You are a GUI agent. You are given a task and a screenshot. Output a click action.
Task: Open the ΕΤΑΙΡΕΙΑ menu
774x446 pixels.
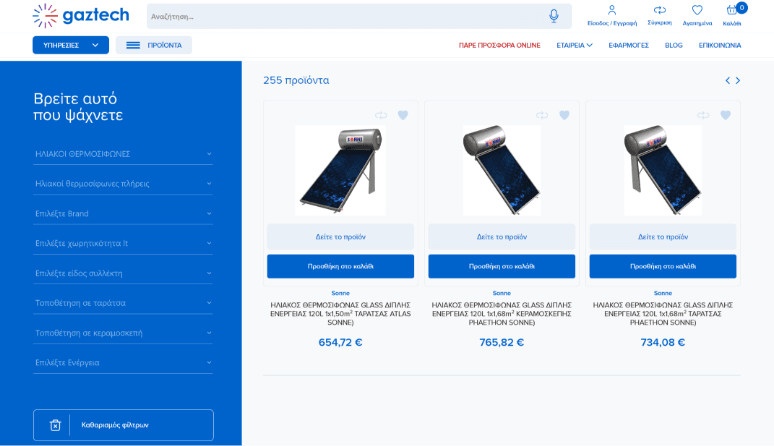click(574, 45)
